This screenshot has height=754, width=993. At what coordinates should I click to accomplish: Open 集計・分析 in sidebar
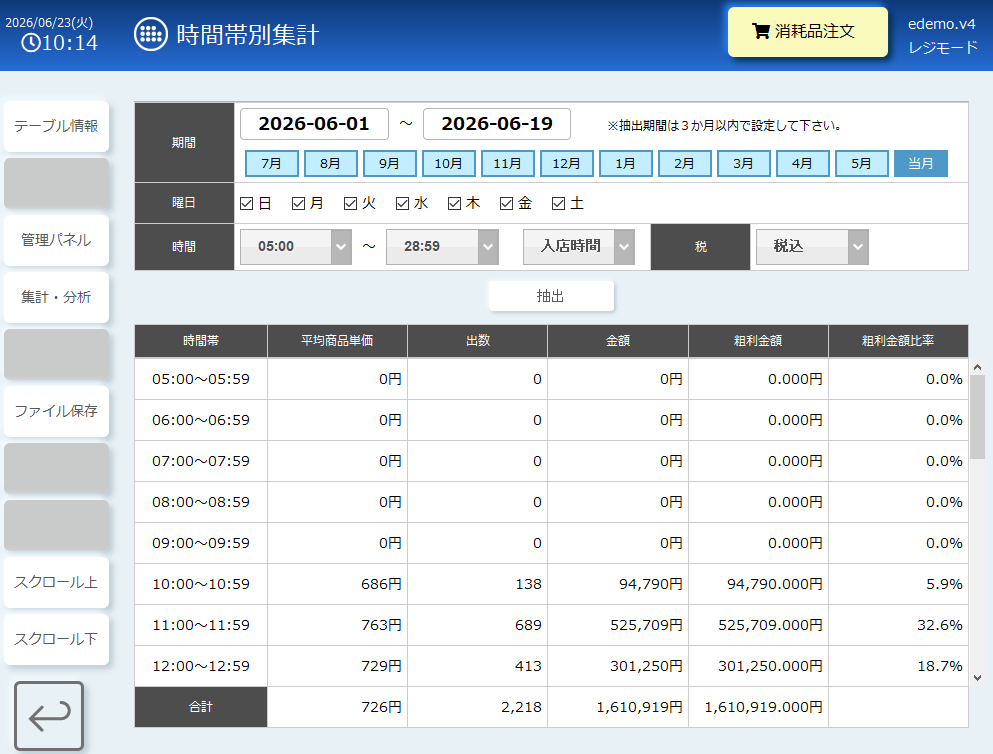click(x=56, y=297)
